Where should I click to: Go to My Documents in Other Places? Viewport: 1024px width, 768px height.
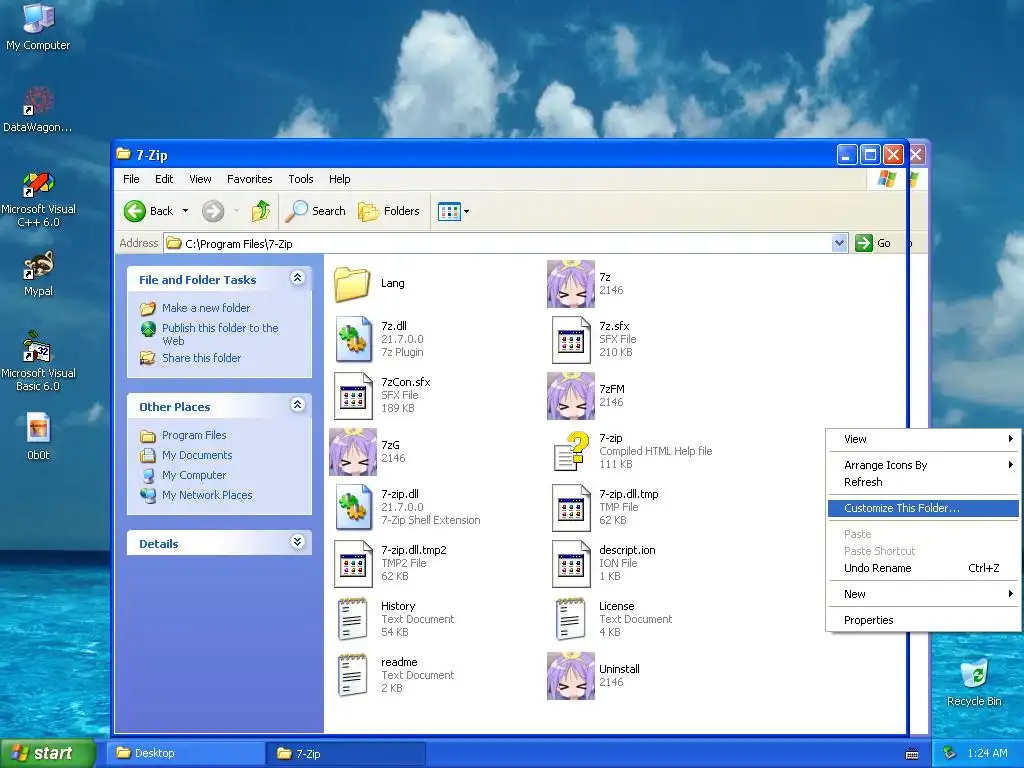[197, 455]
